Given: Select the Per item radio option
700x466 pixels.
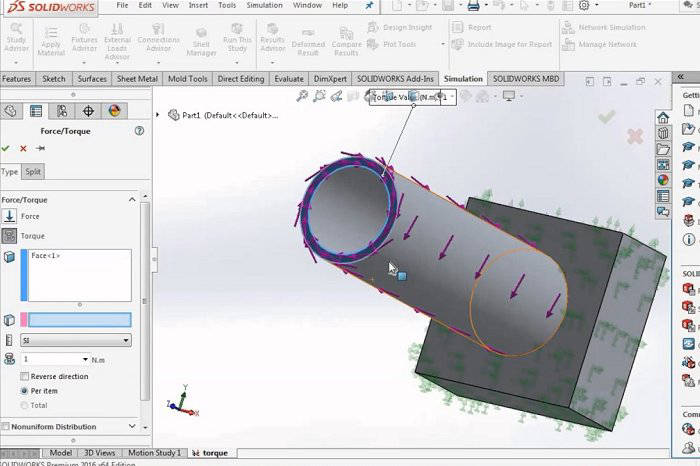Looking at the screenshot, I should point(24,391).
